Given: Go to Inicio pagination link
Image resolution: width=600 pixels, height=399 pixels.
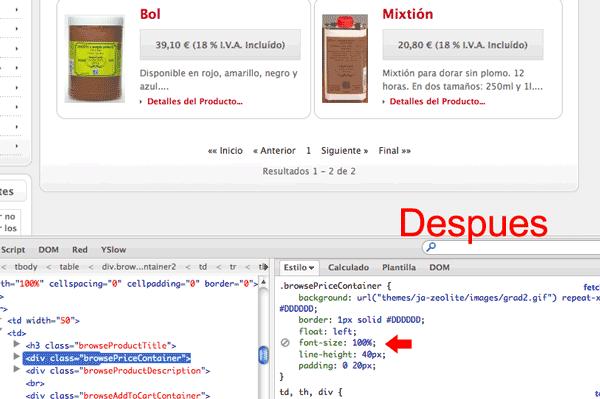Looking at the screenshot, I should click(225, 151).
